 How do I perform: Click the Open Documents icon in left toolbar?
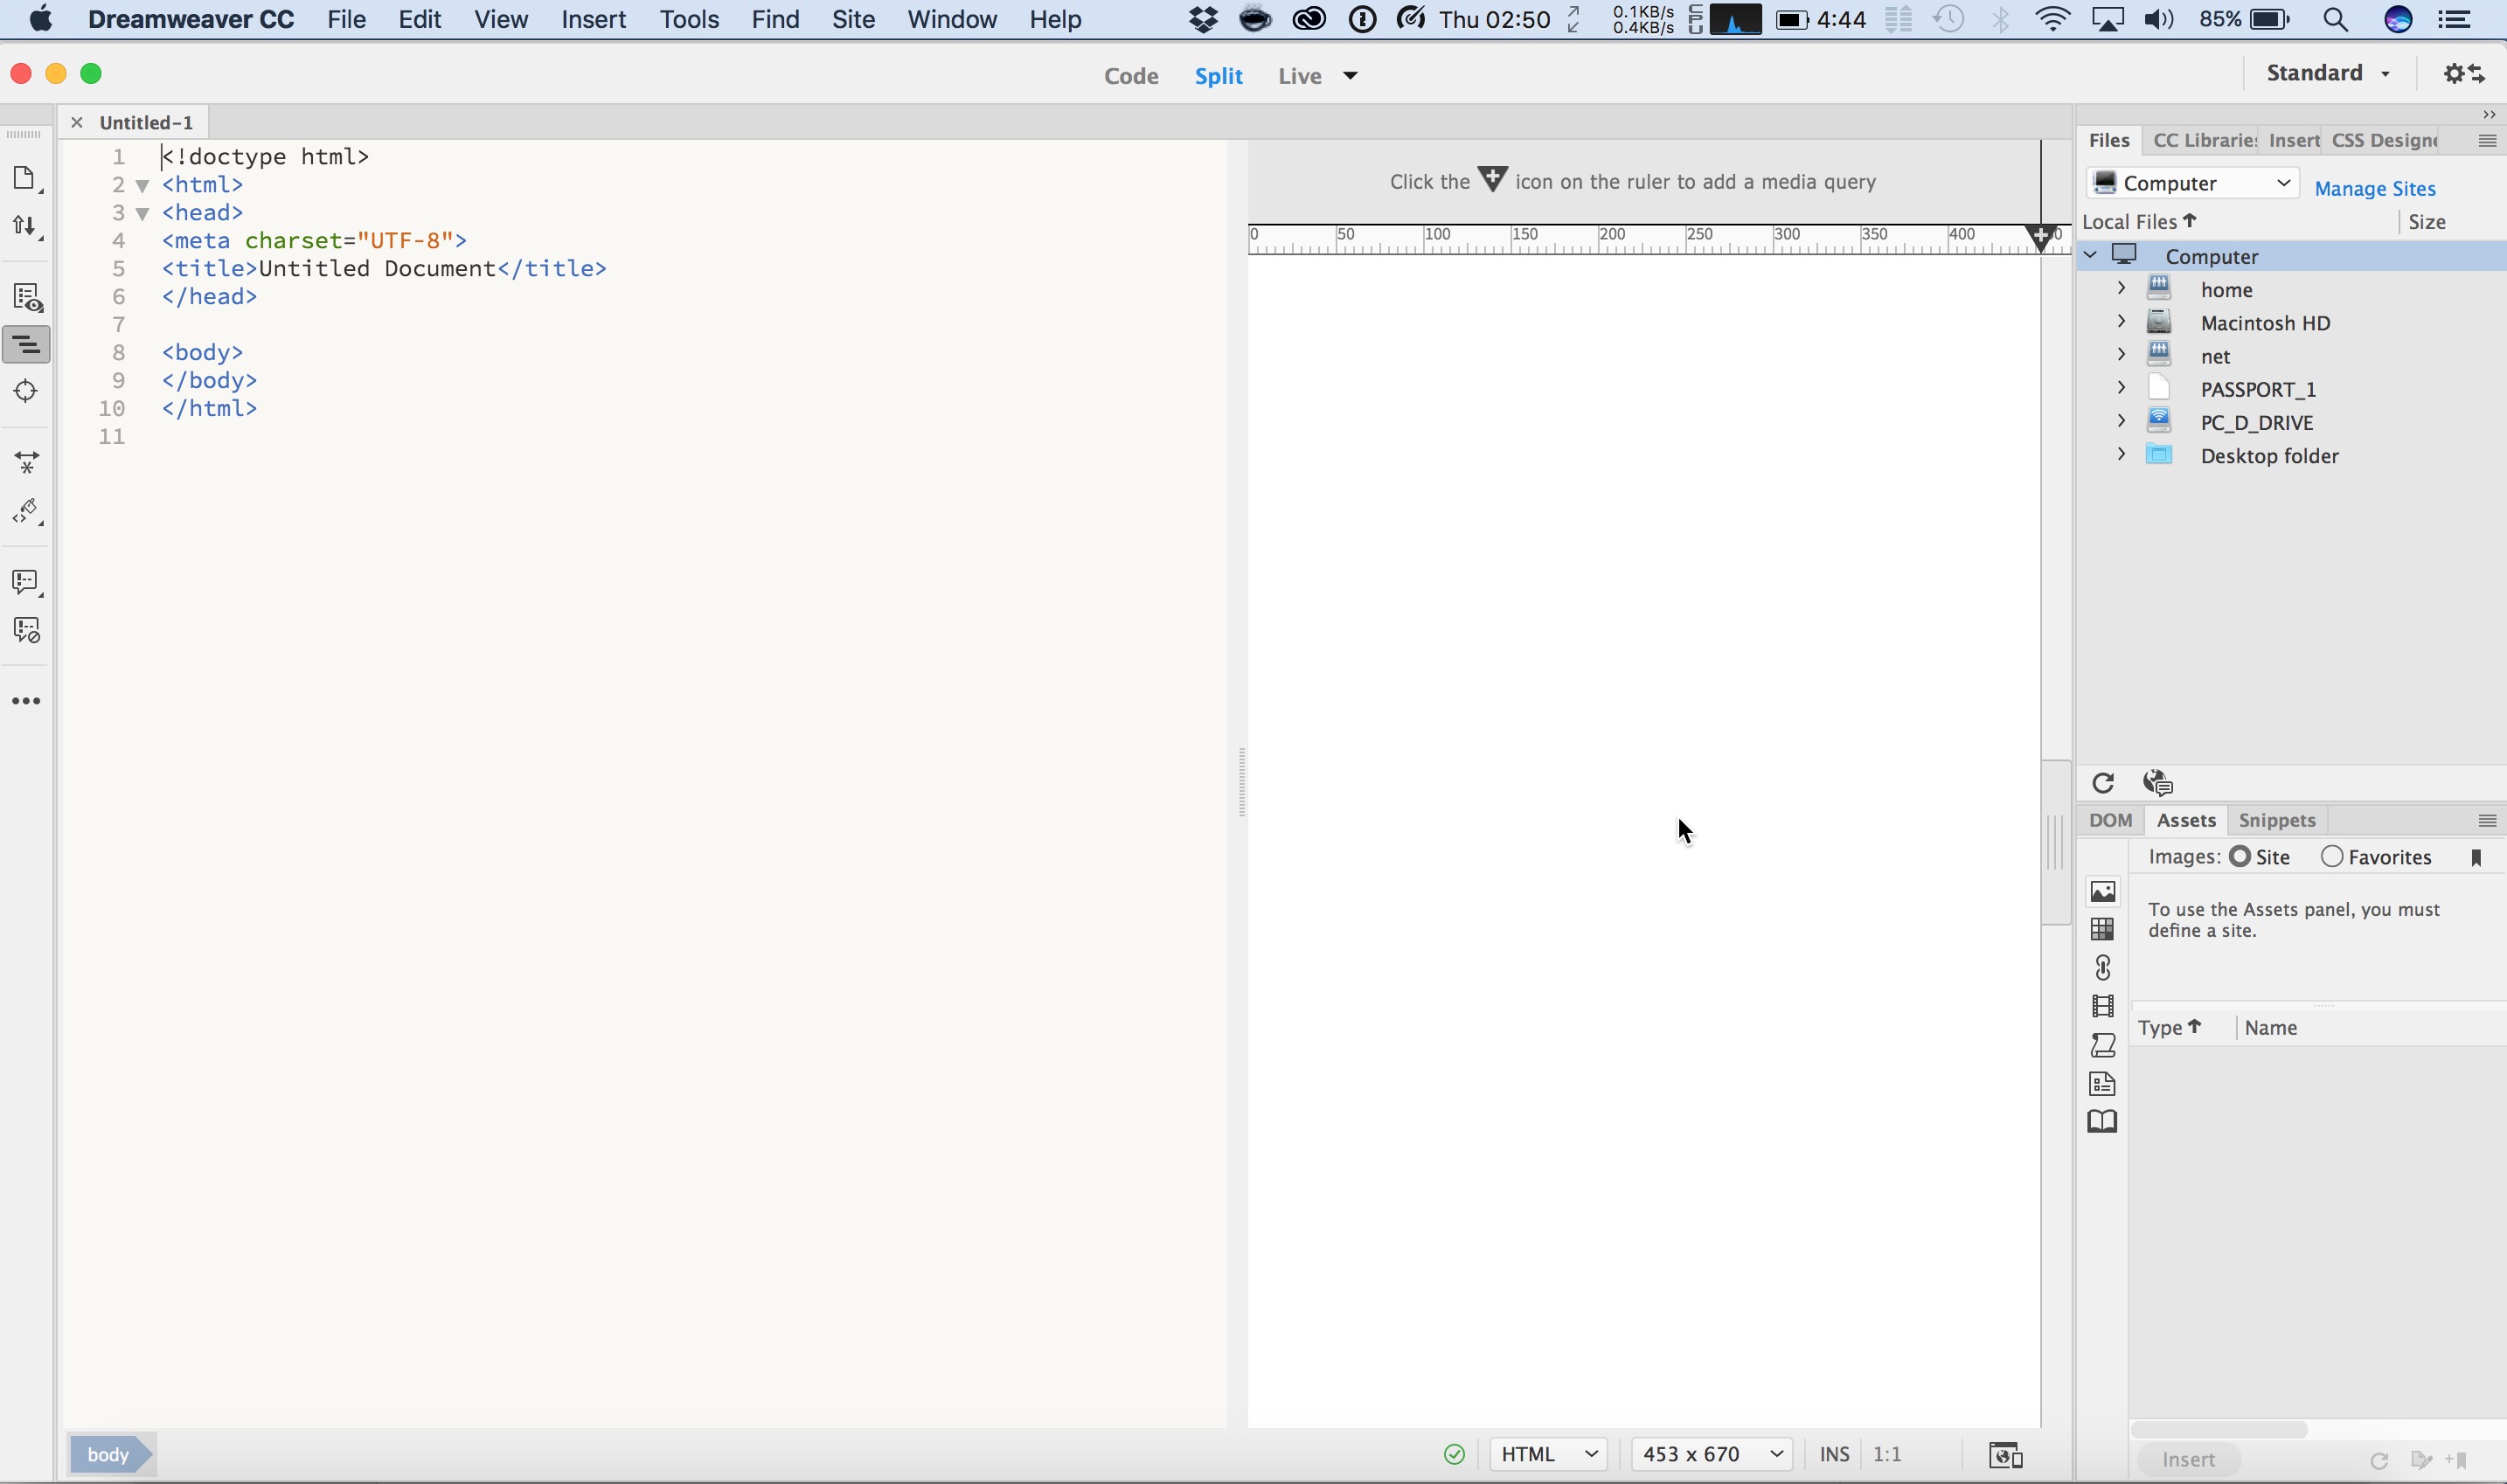[25, 179]
